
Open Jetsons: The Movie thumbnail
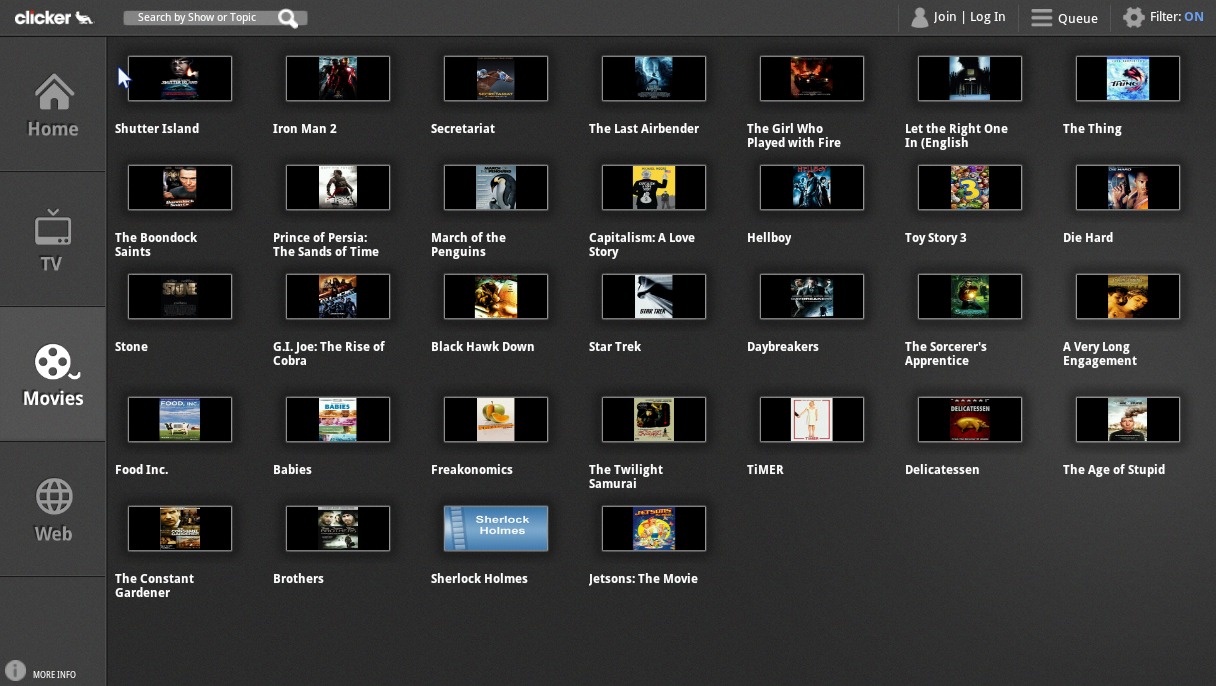coord(654,528)
